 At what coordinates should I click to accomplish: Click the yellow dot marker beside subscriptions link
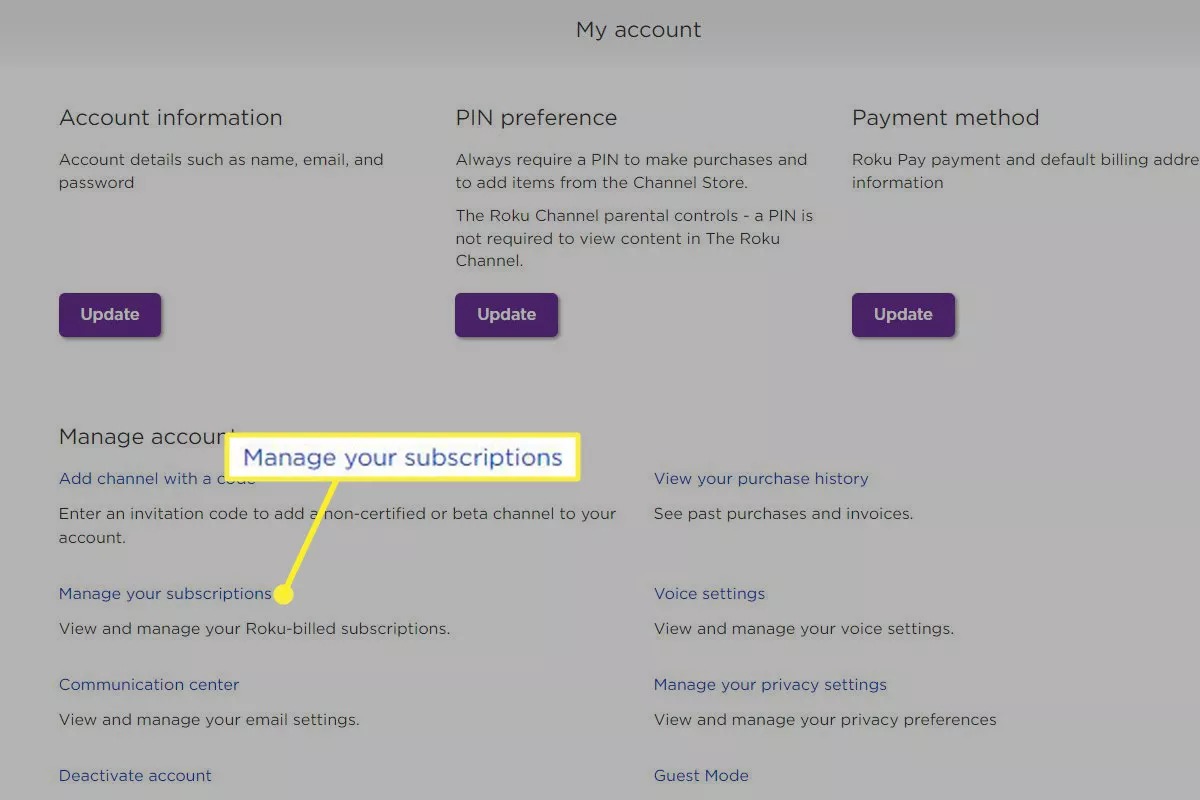284,595
